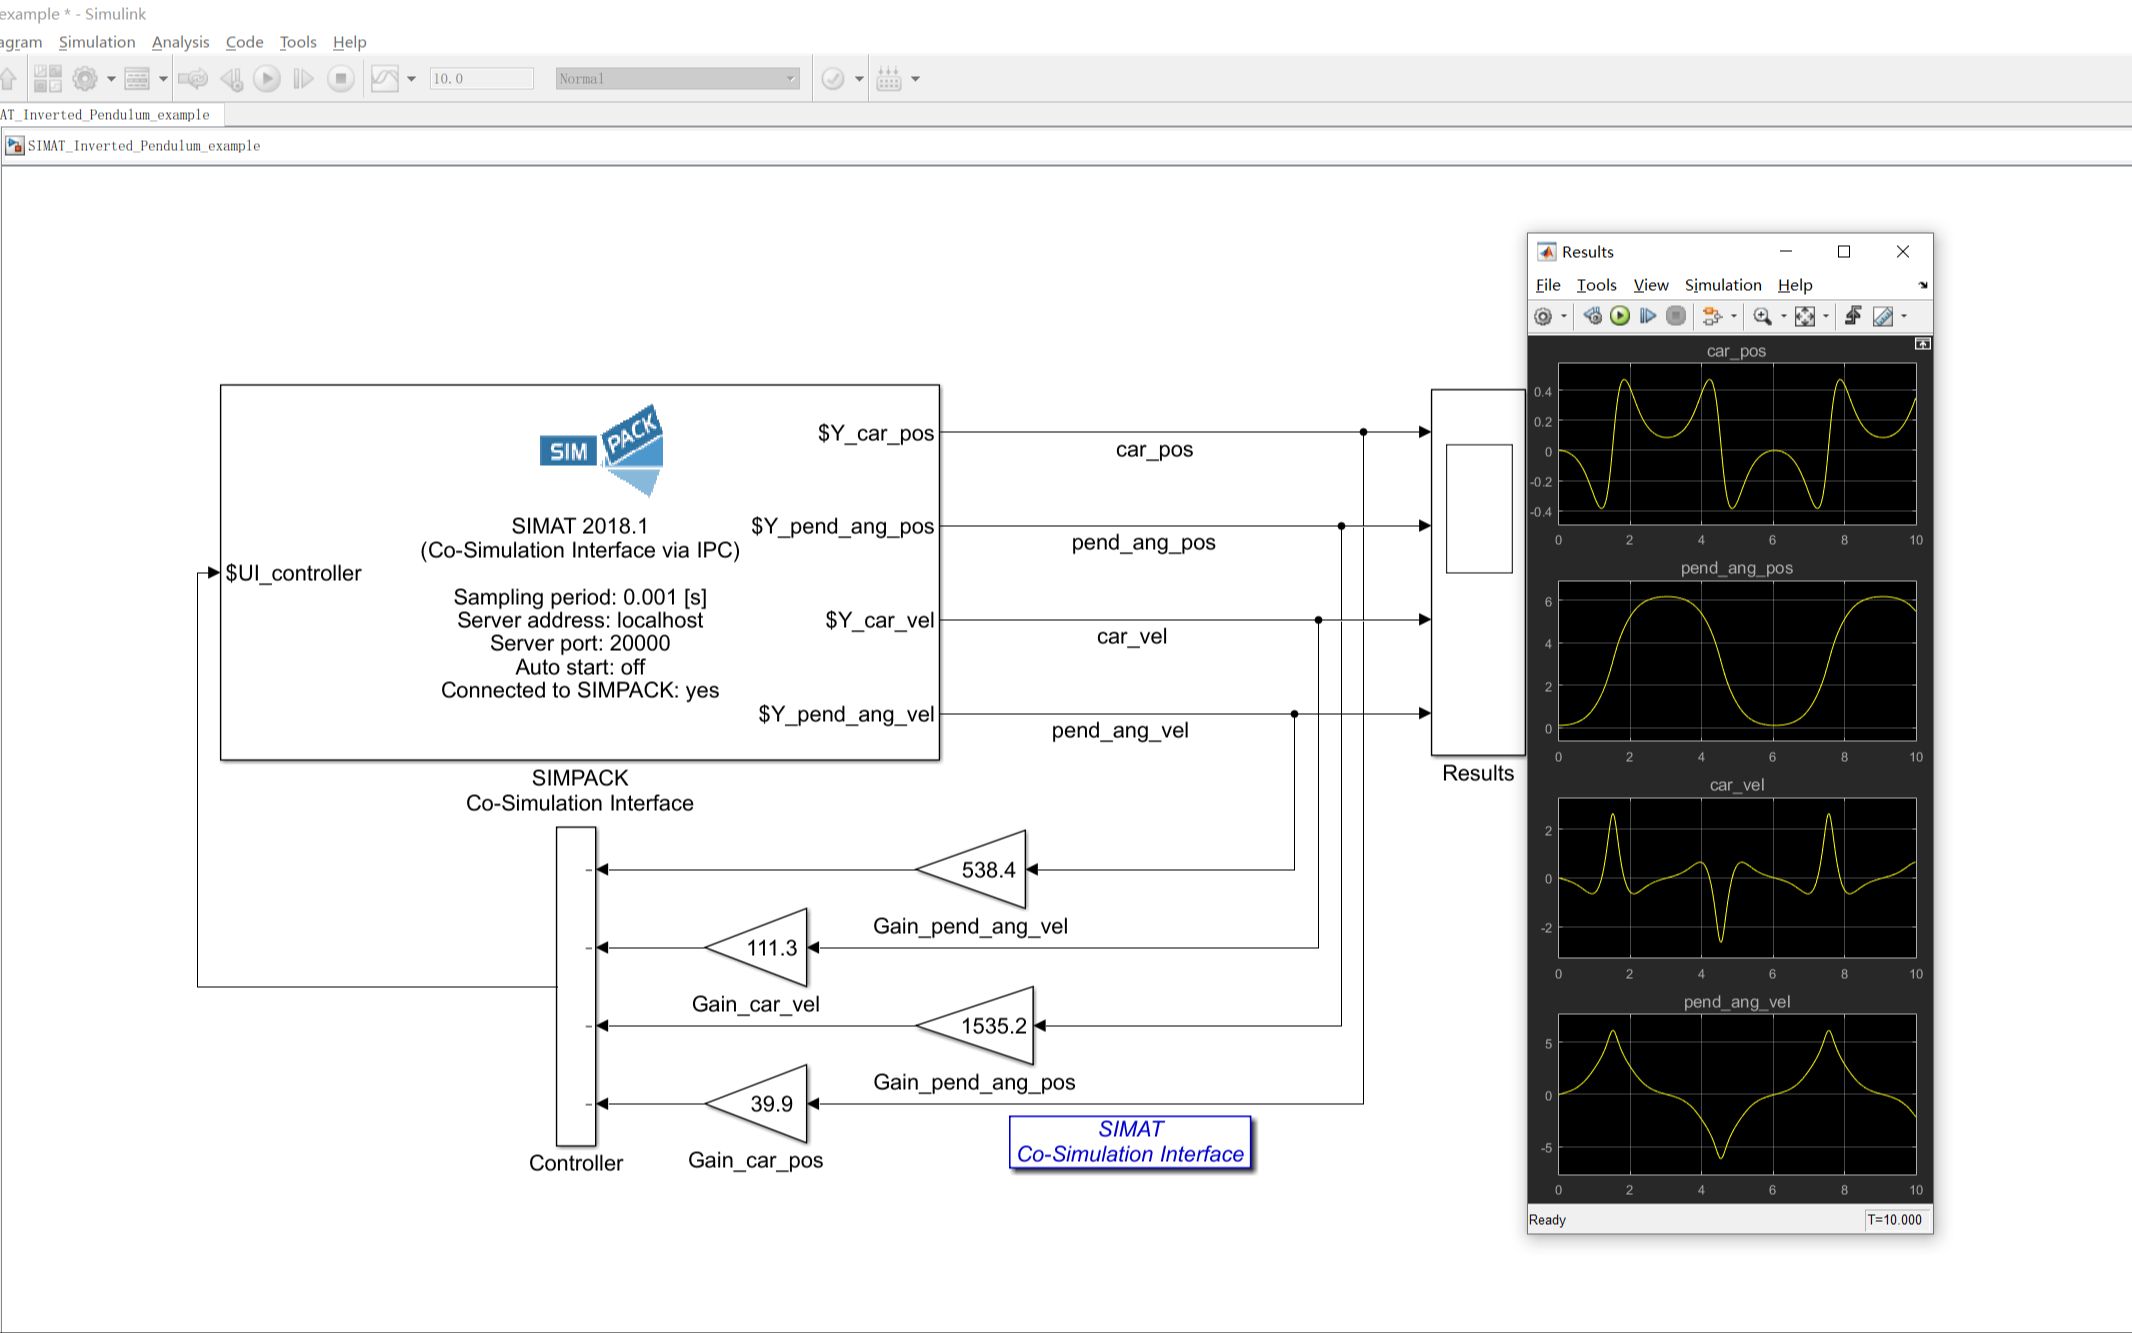Image resolution: width=2132 pixels, height=1333 pixels.
Task: Expand the signal selector dropdown in Results toolbar
Action: coord(1734,317)
